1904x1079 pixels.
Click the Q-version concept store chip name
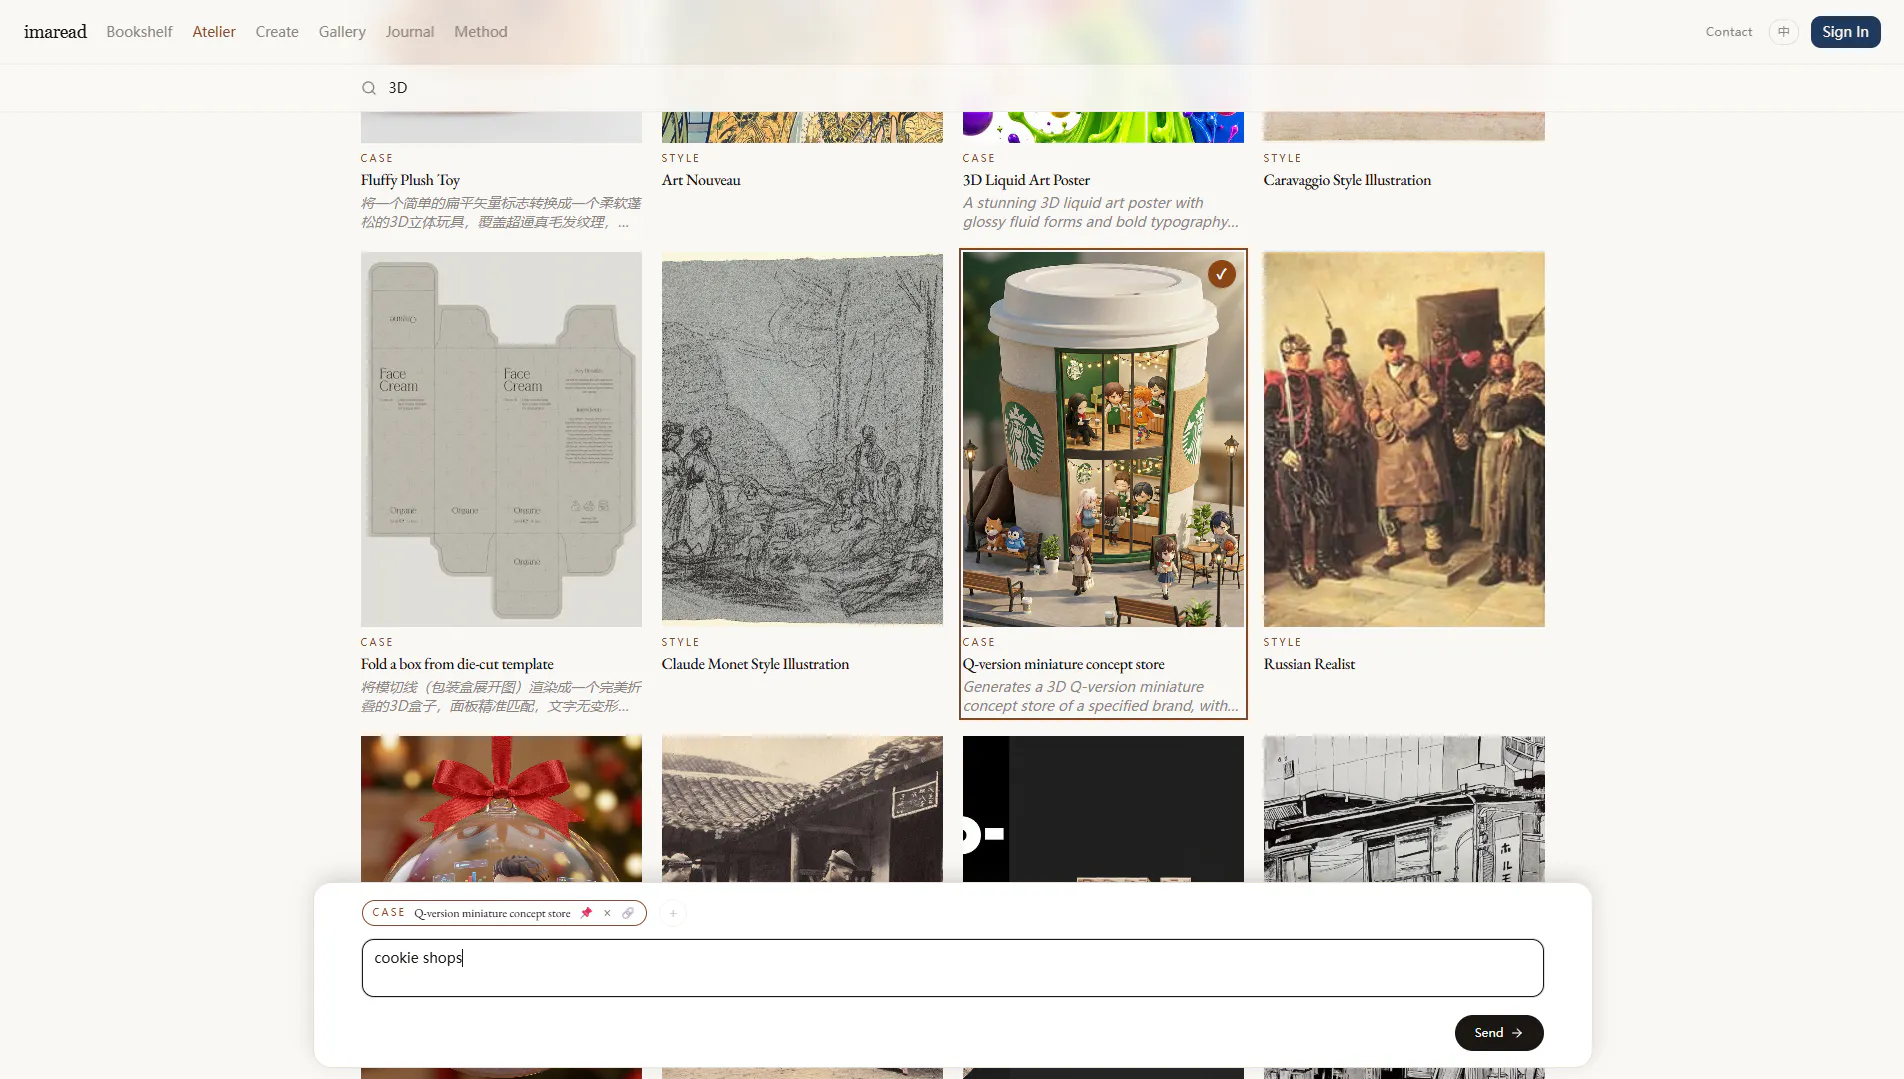point(492,913)
